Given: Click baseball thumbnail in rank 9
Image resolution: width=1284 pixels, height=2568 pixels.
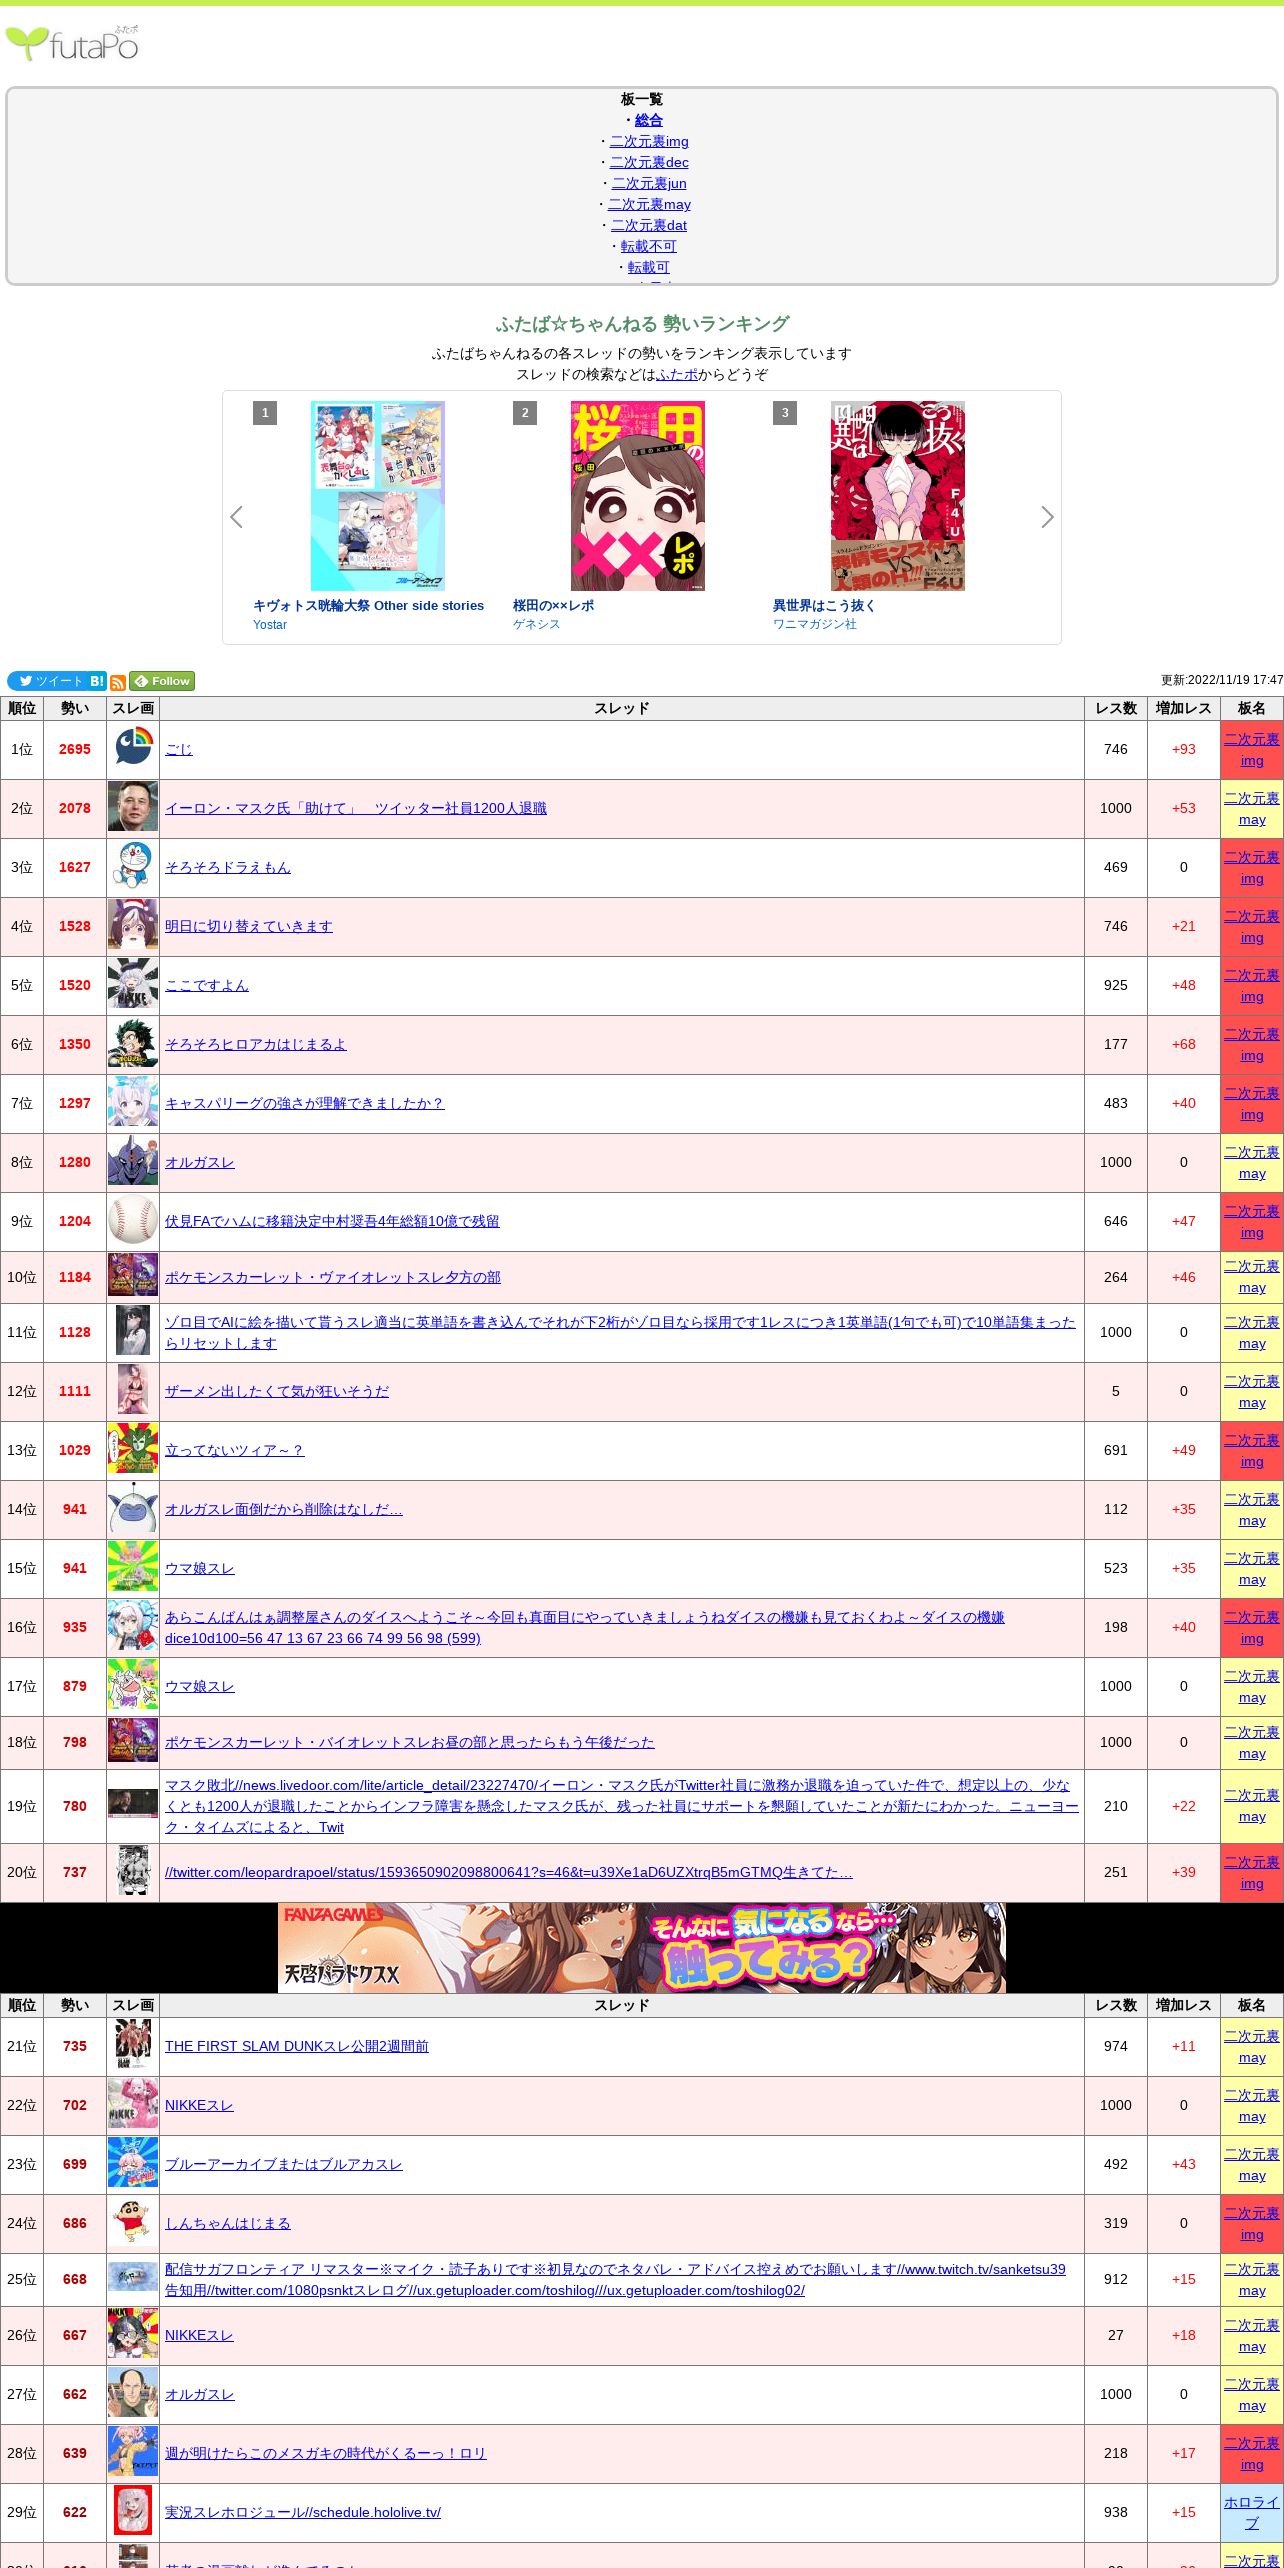Looking at the screenshot, I should 133,1221.
